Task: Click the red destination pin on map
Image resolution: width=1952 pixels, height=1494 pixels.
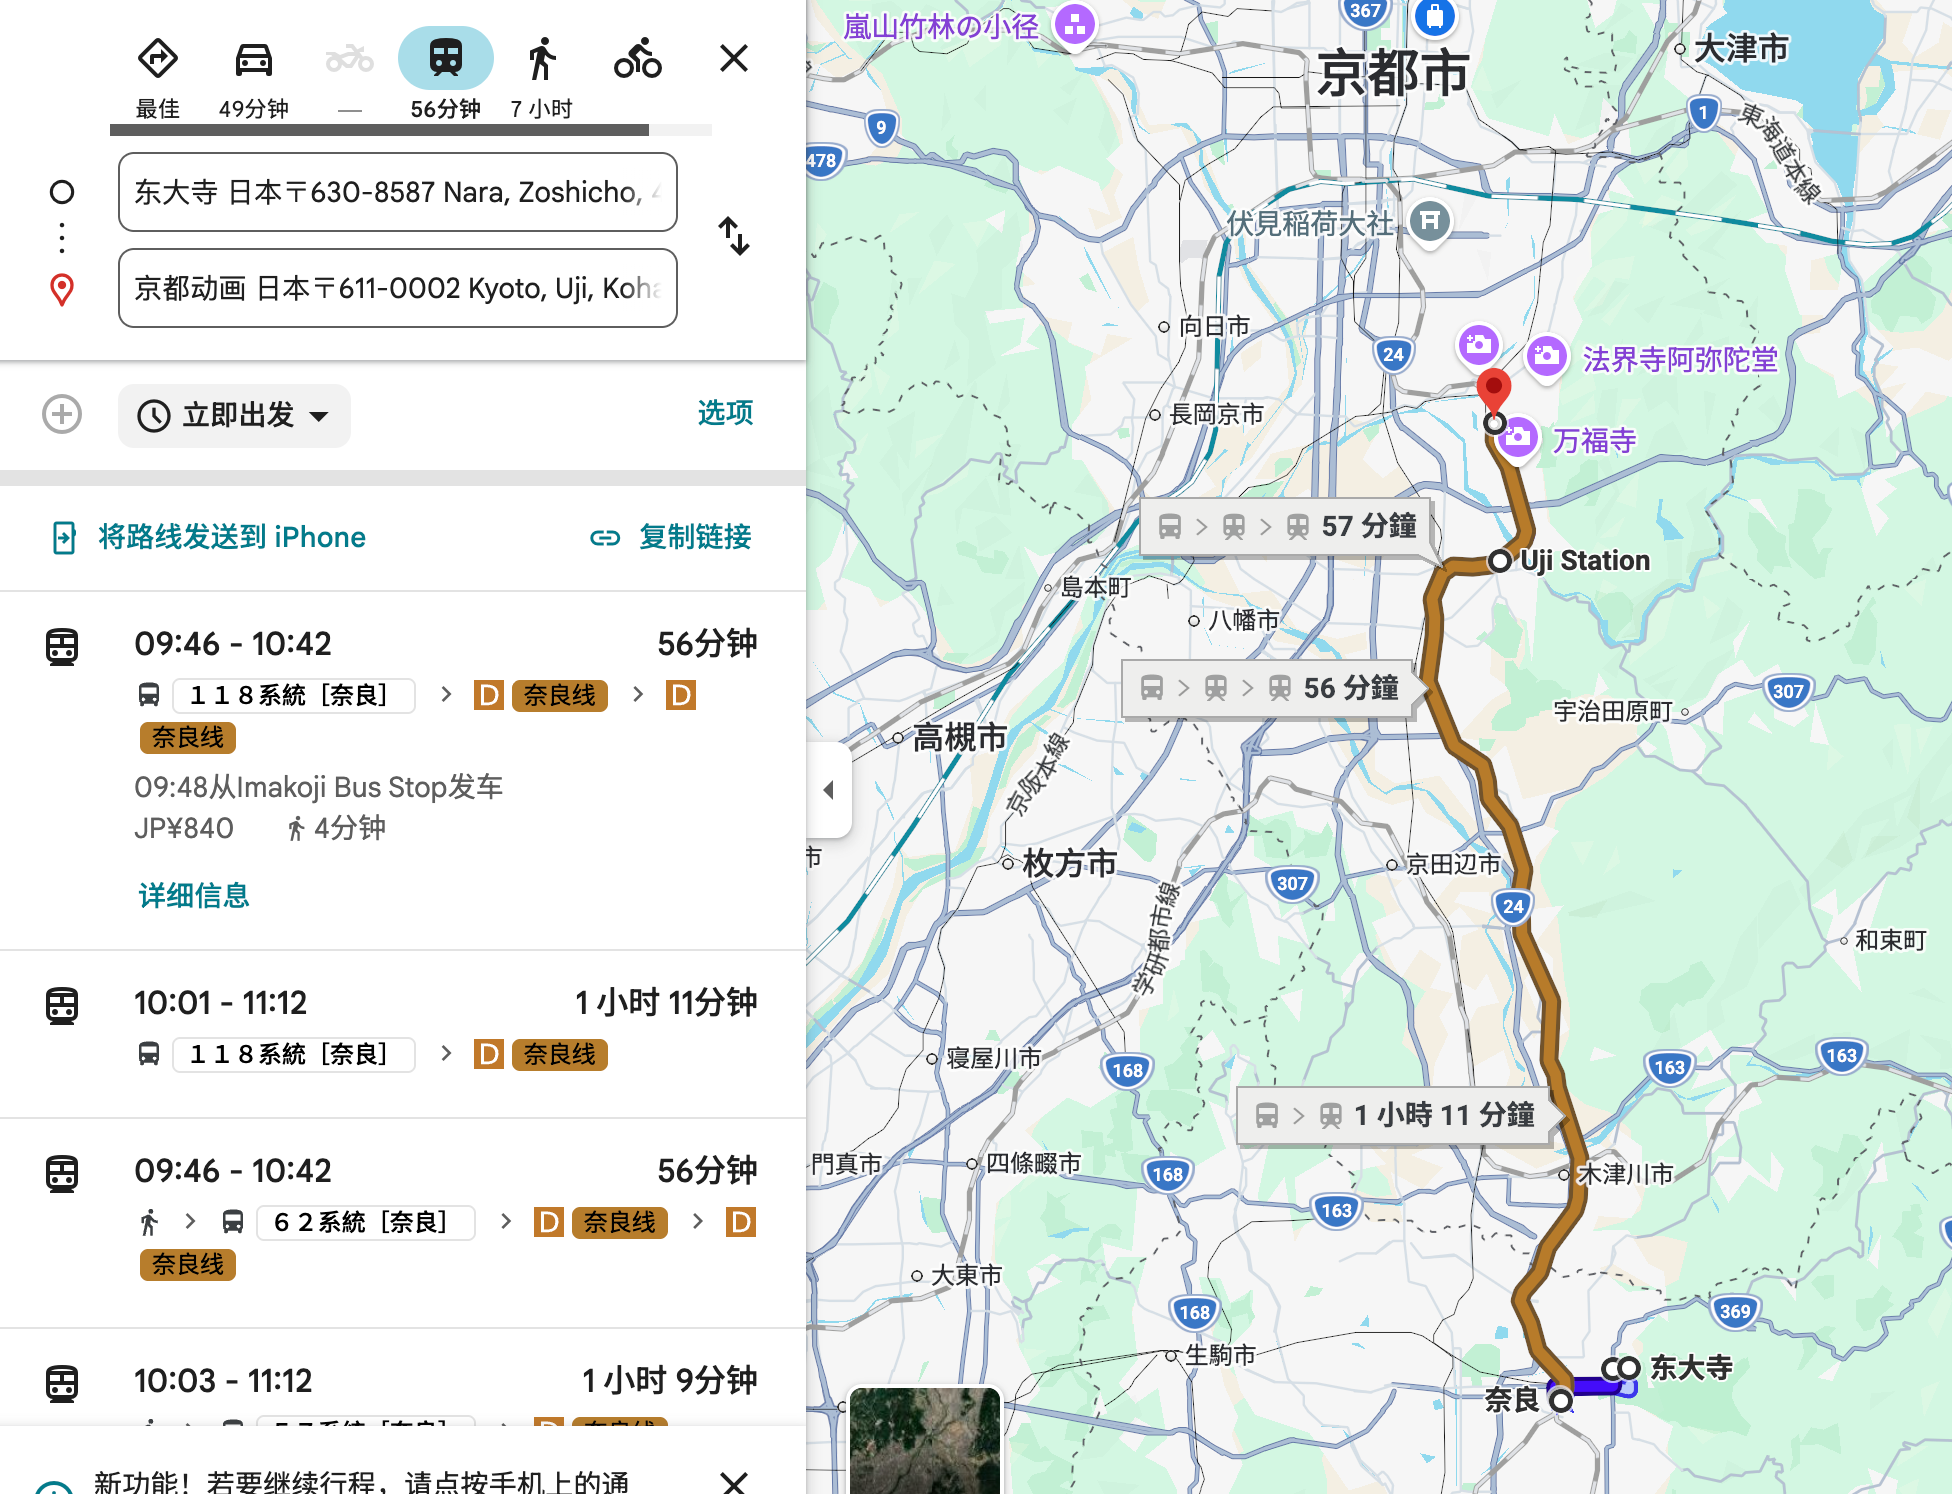Action: (1493, 390)
